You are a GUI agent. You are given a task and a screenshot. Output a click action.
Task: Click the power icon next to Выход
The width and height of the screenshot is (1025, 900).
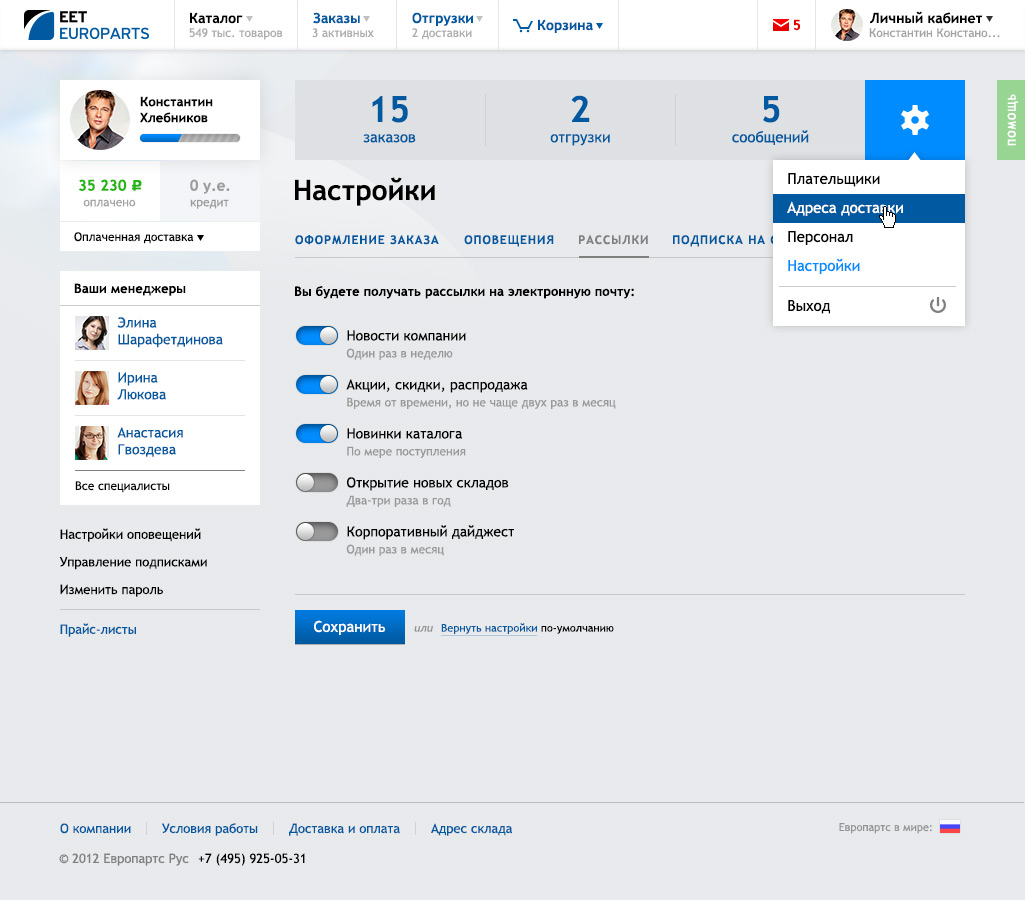coord(937,306)
